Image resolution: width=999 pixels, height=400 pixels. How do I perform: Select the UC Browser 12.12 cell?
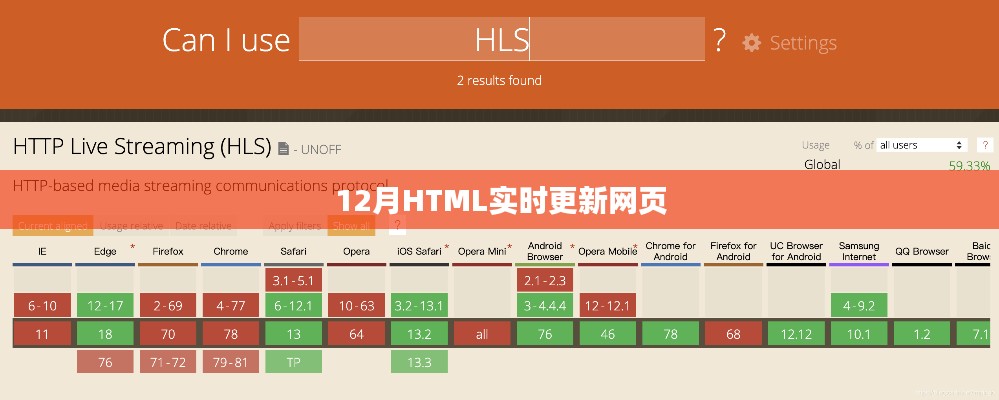coord(796,334)
